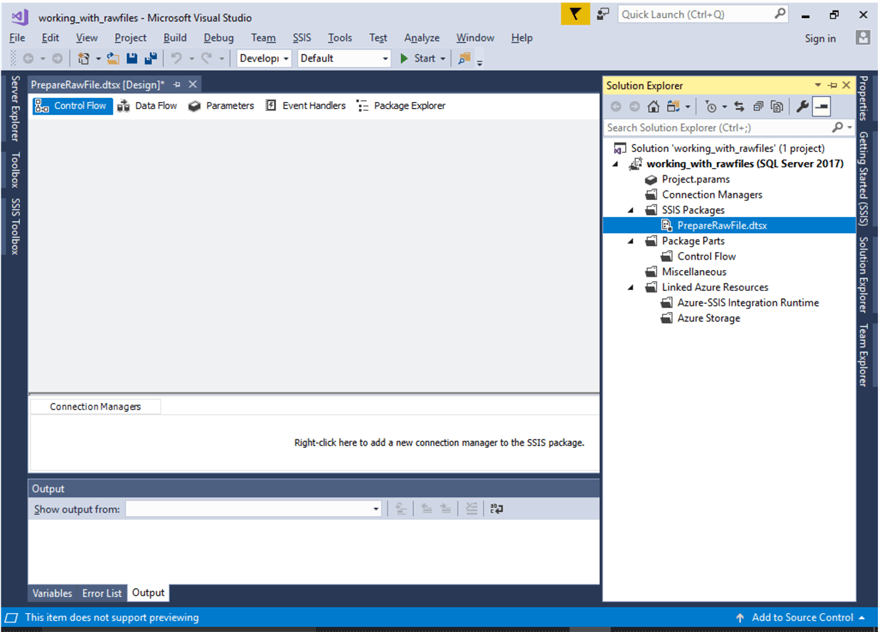Image resolution: width=880 pixels, height=632 pixels.
Task: Click the feedback icon beside Quick Launch
Action: pyautogui.click(x=603, y=14)
